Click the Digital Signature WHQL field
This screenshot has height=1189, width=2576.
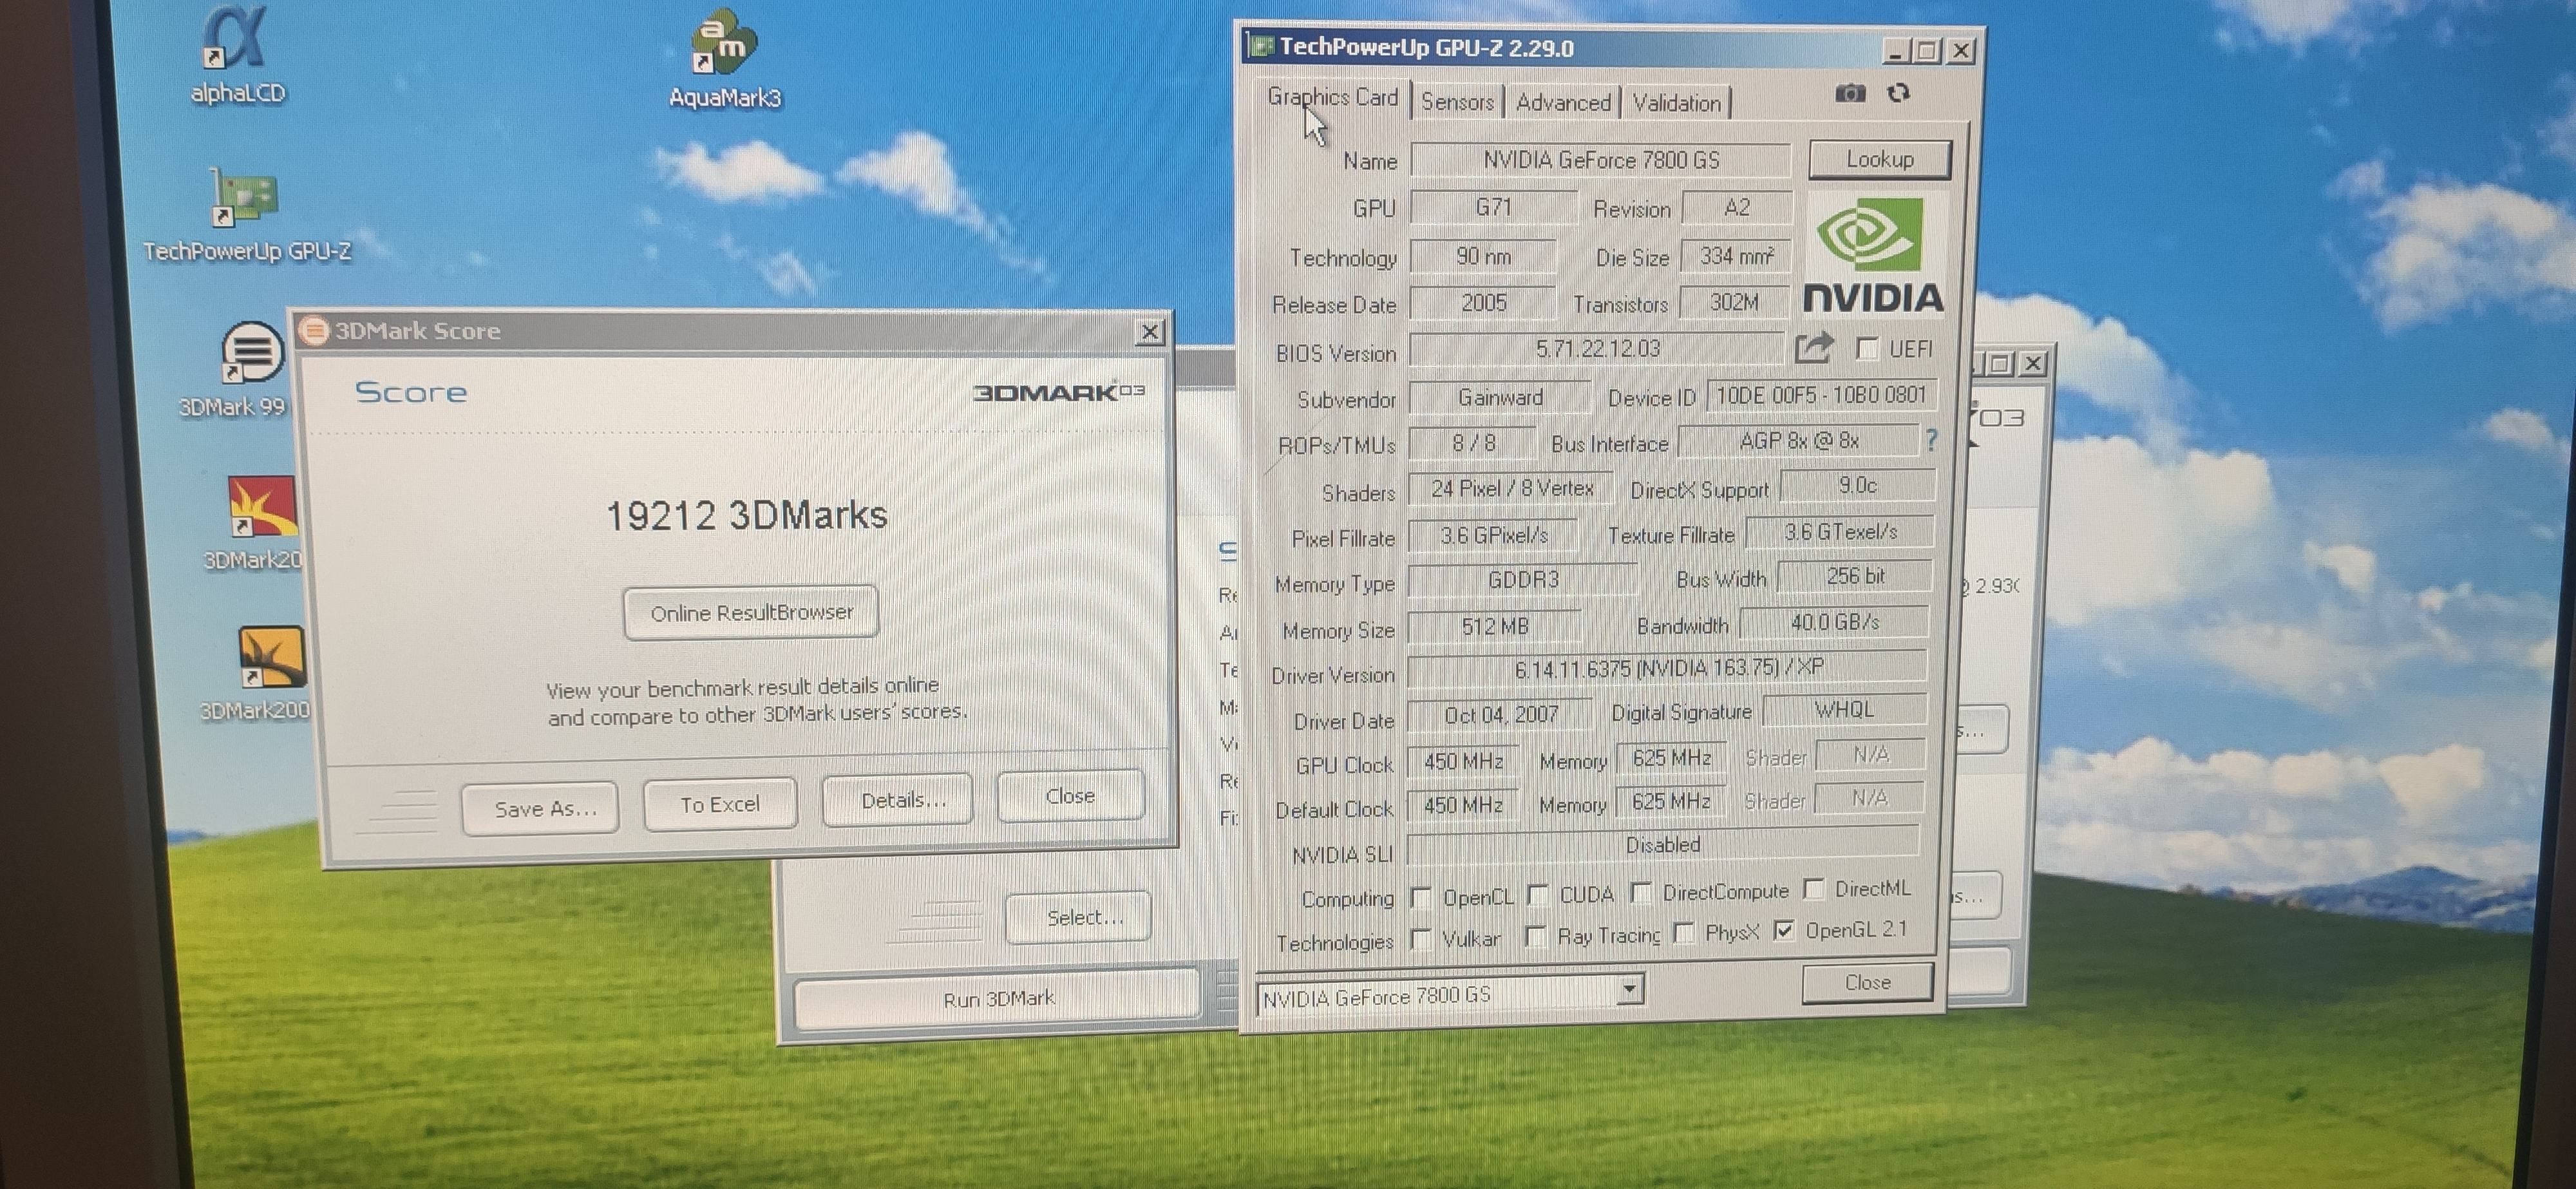coord(1844,709)
